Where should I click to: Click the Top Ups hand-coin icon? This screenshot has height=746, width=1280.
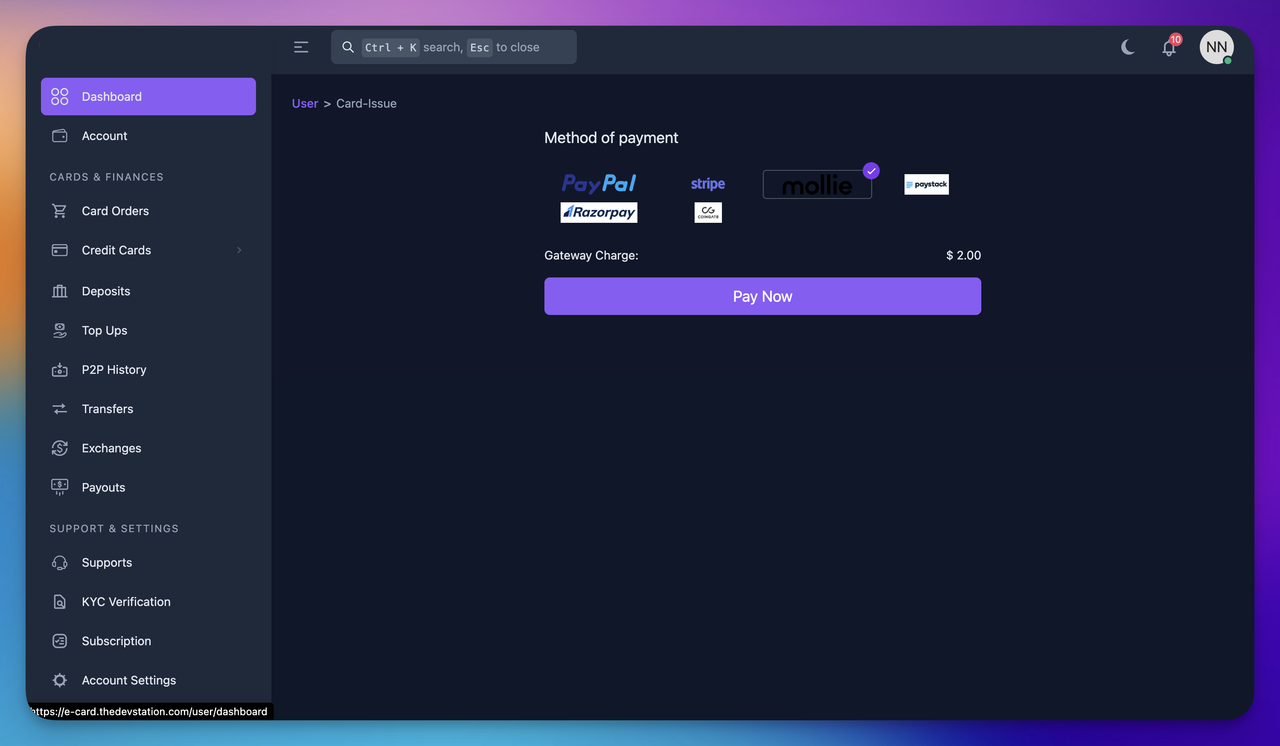[x=60, y=330]
